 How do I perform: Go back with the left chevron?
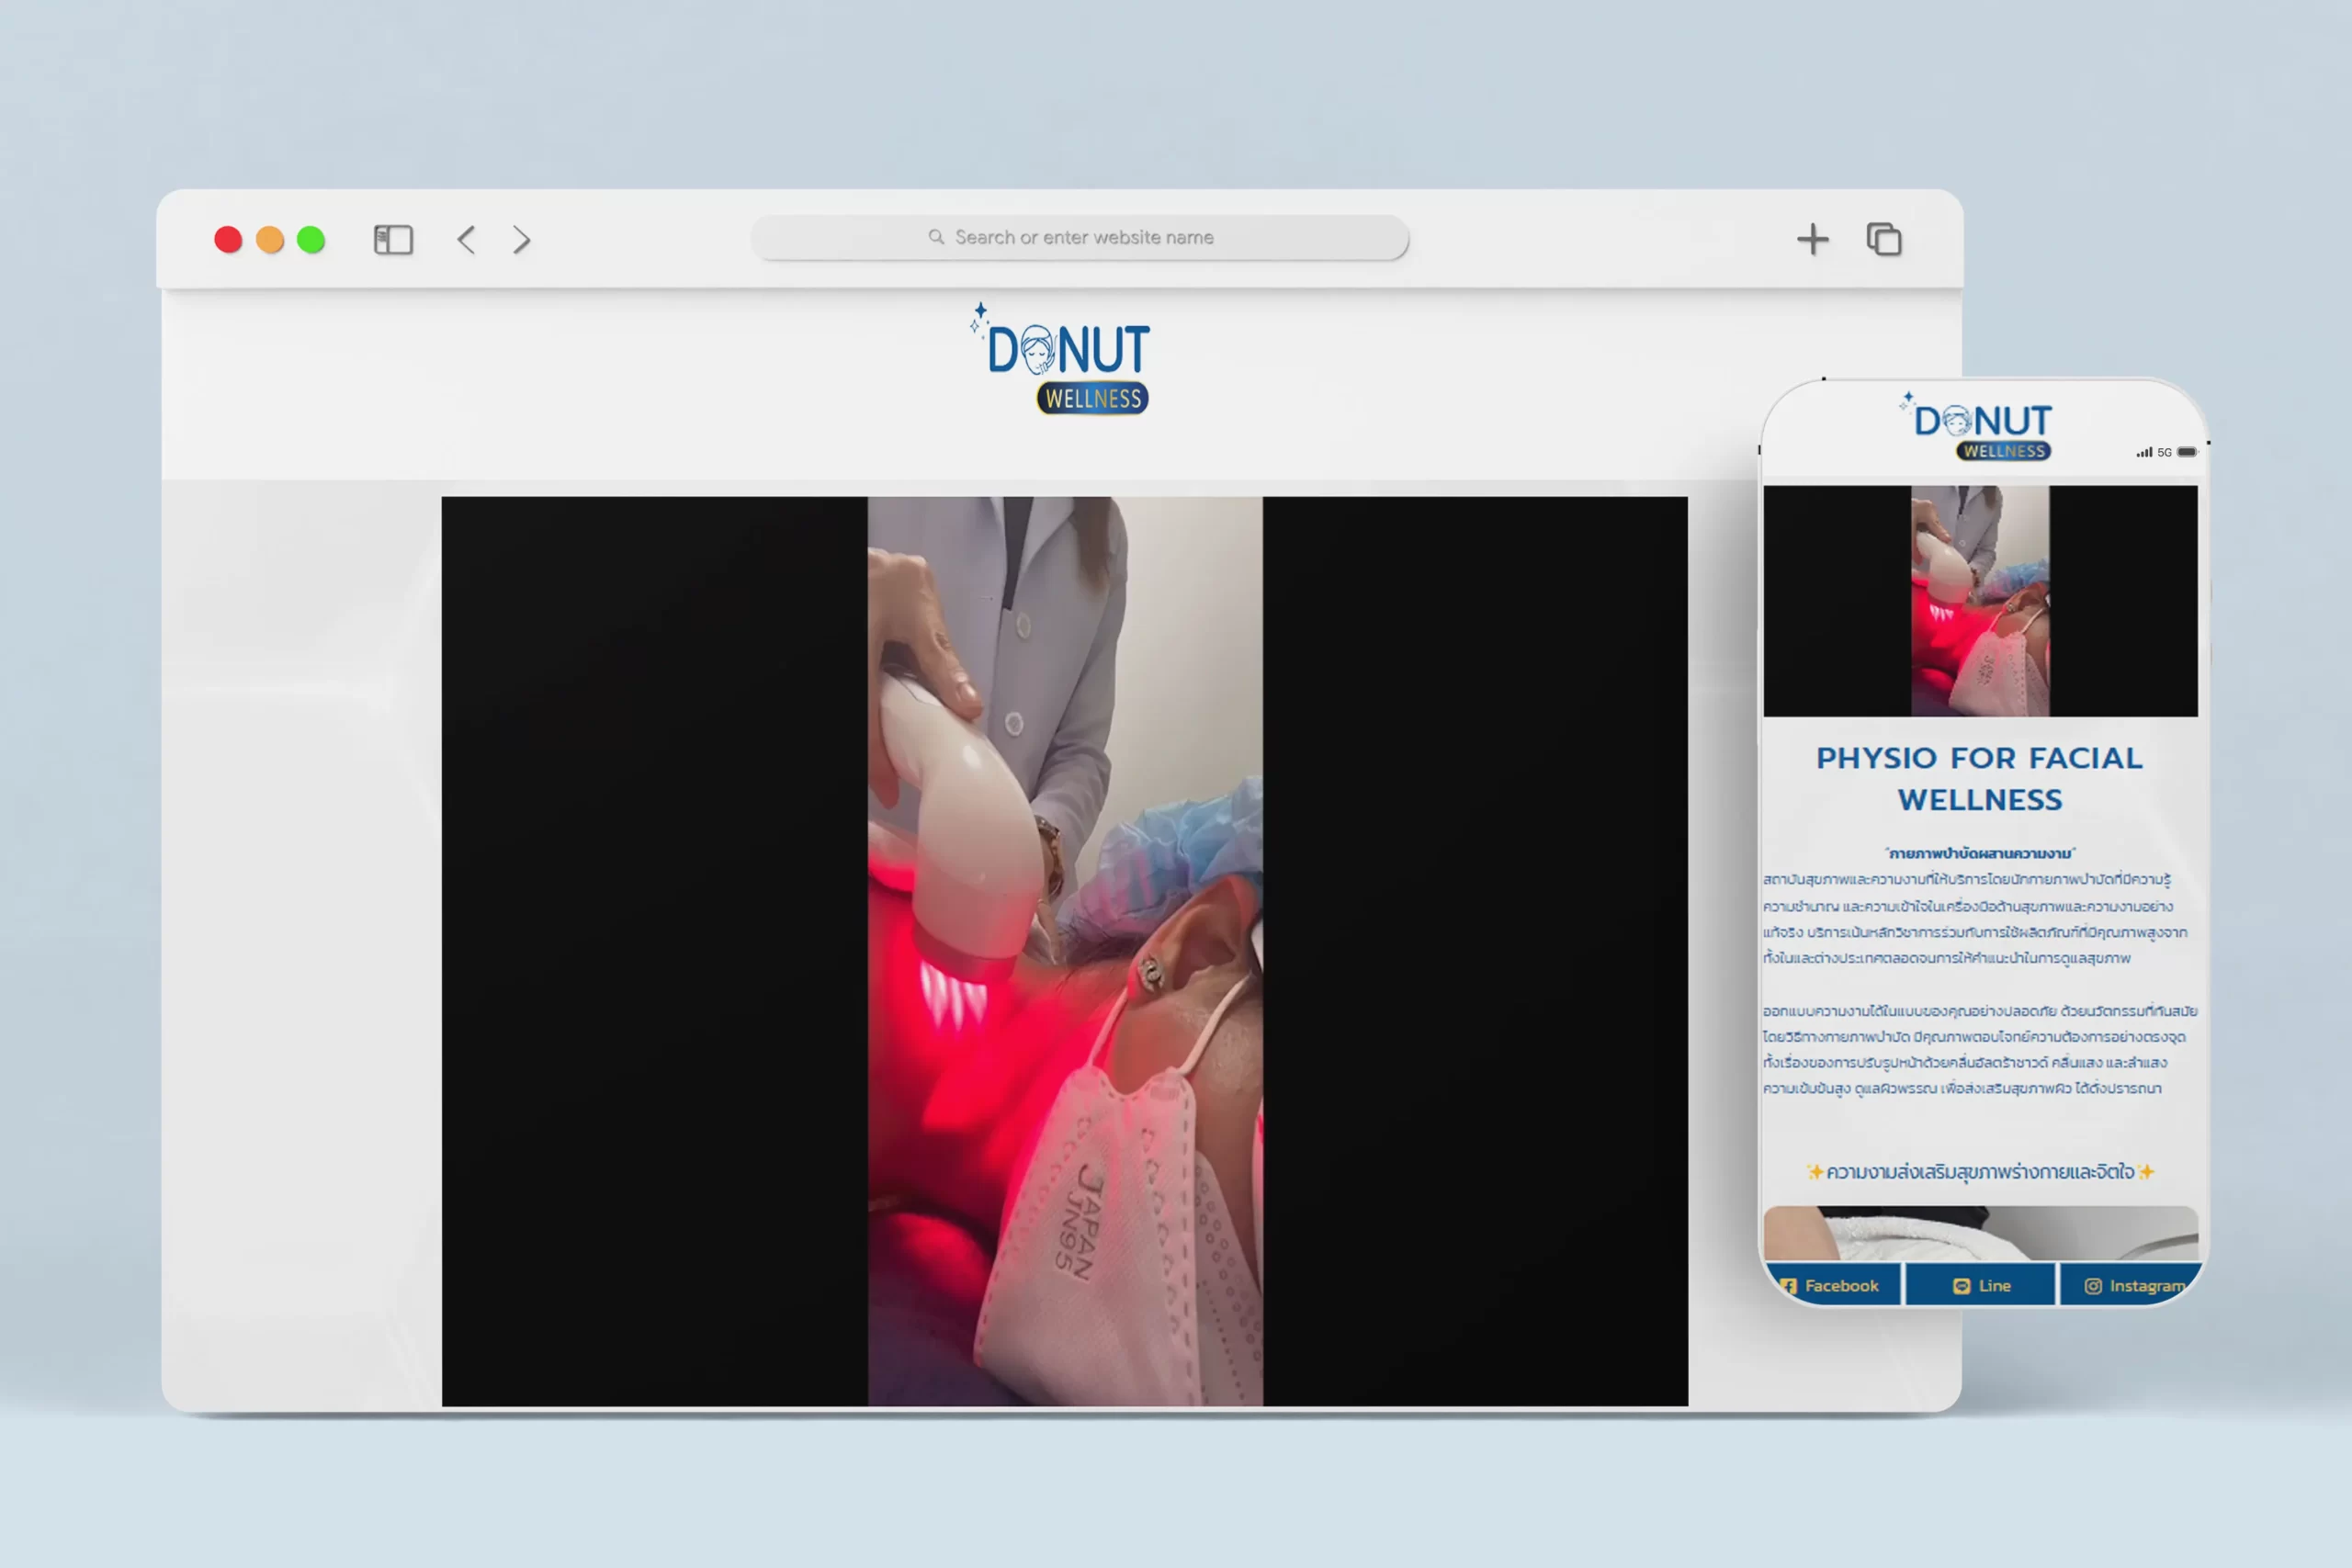coord(466,240)
